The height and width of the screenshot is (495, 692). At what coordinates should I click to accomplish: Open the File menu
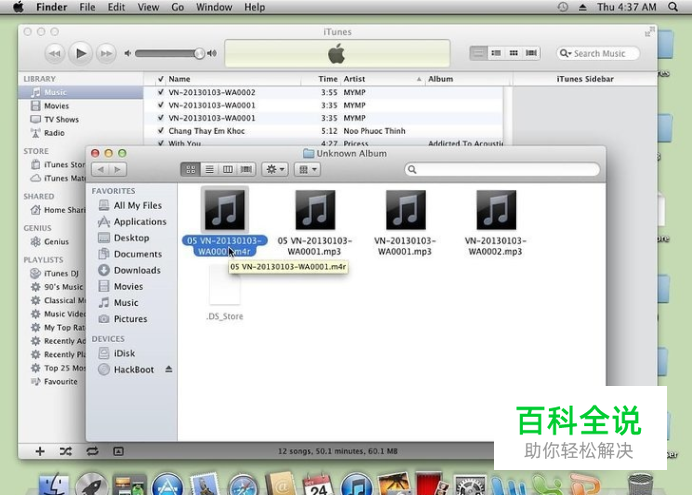pos(87,7)
